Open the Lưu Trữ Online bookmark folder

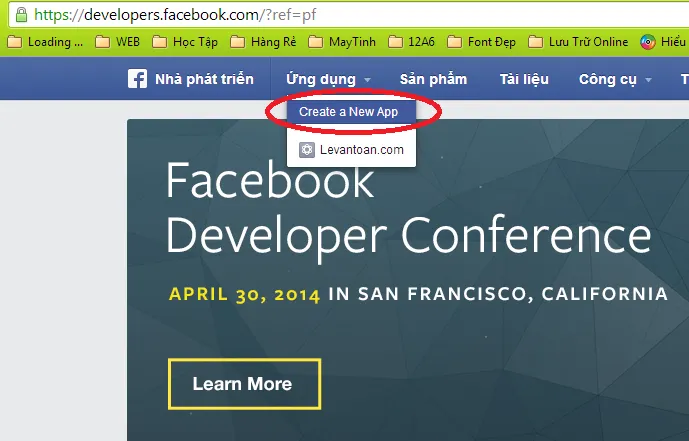[578, 42]
